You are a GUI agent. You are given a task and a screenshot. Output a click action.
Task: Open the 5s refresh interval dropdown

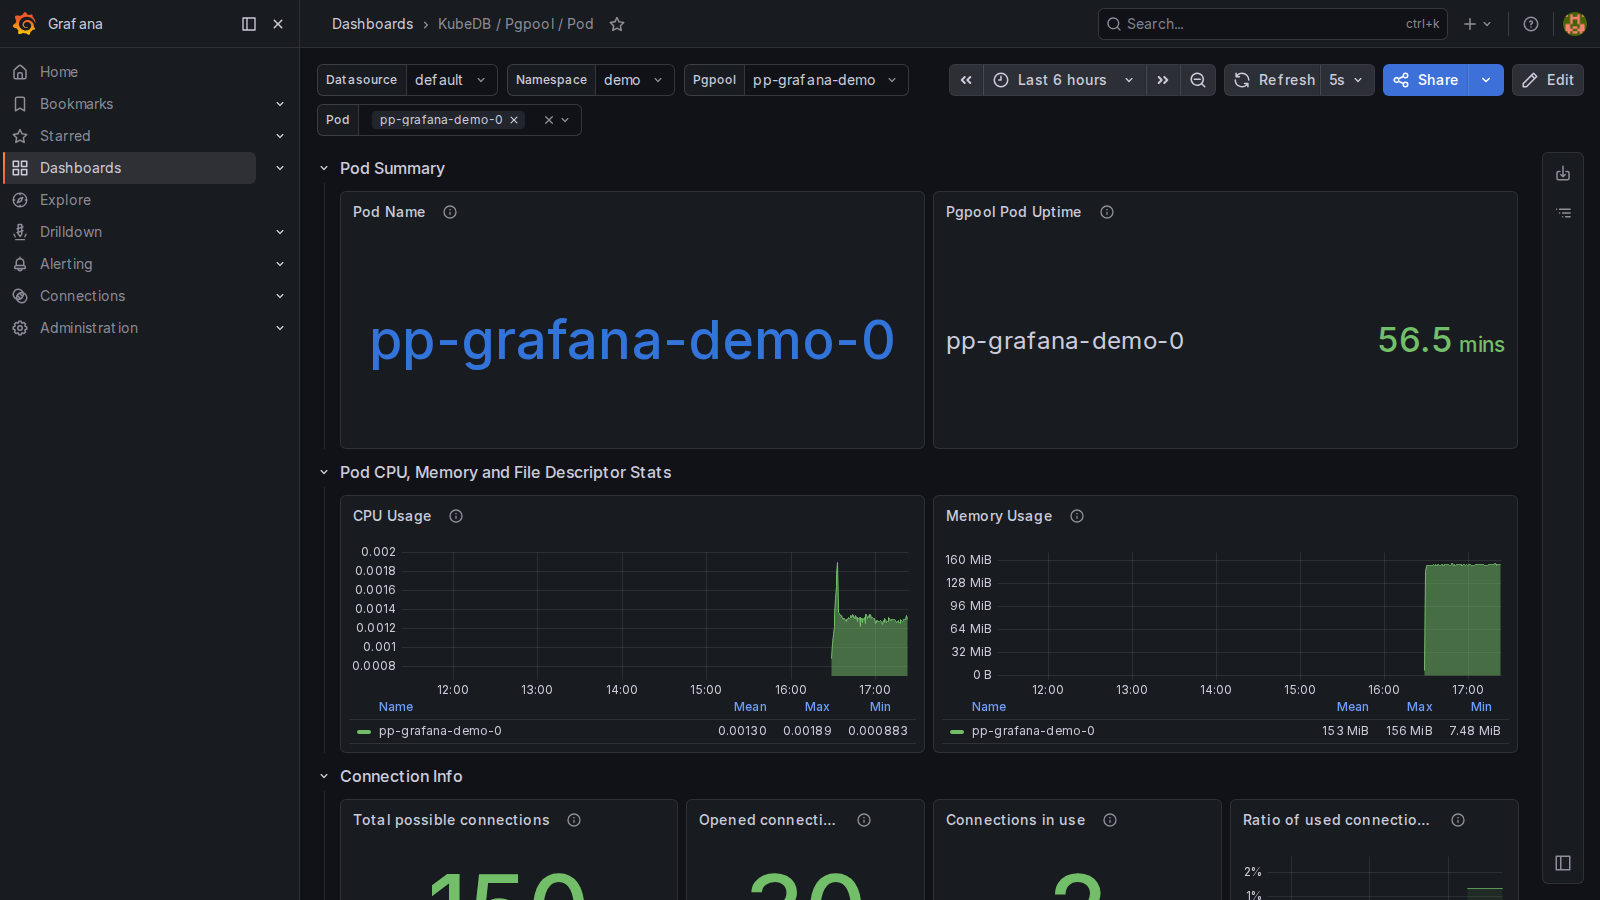(x=1347, y=80)
